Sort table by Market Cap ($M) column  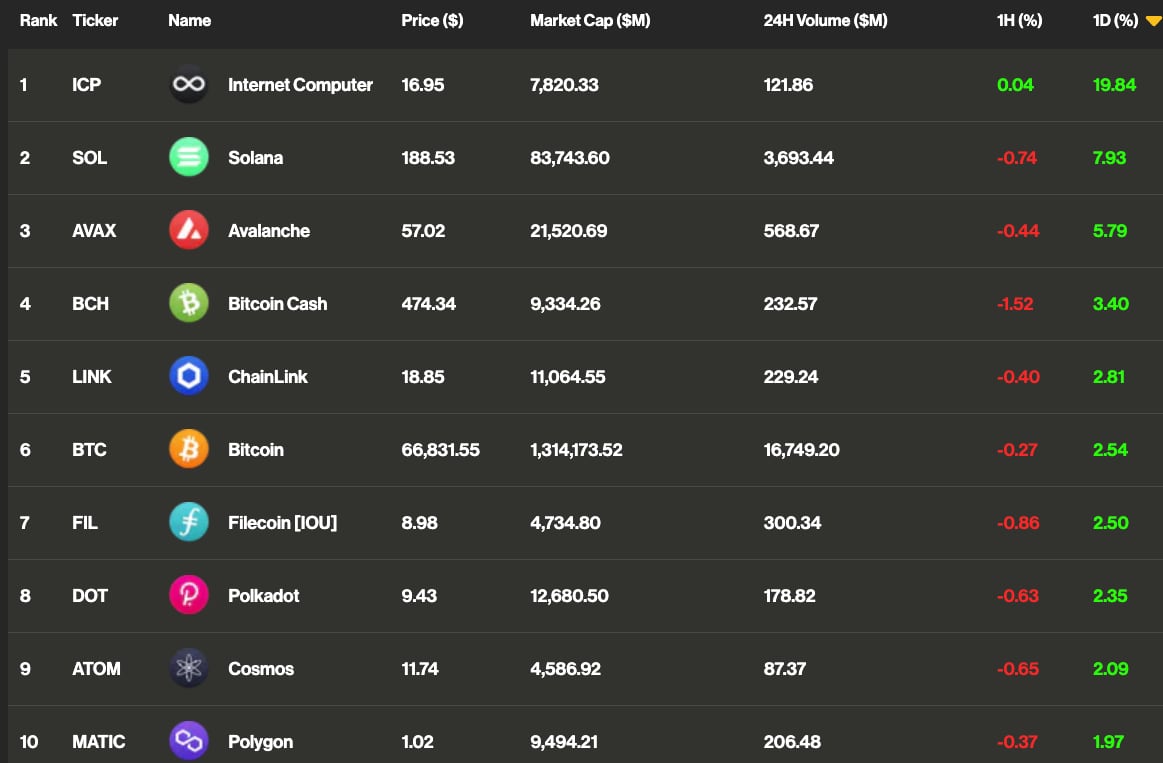tap(590, 20)
